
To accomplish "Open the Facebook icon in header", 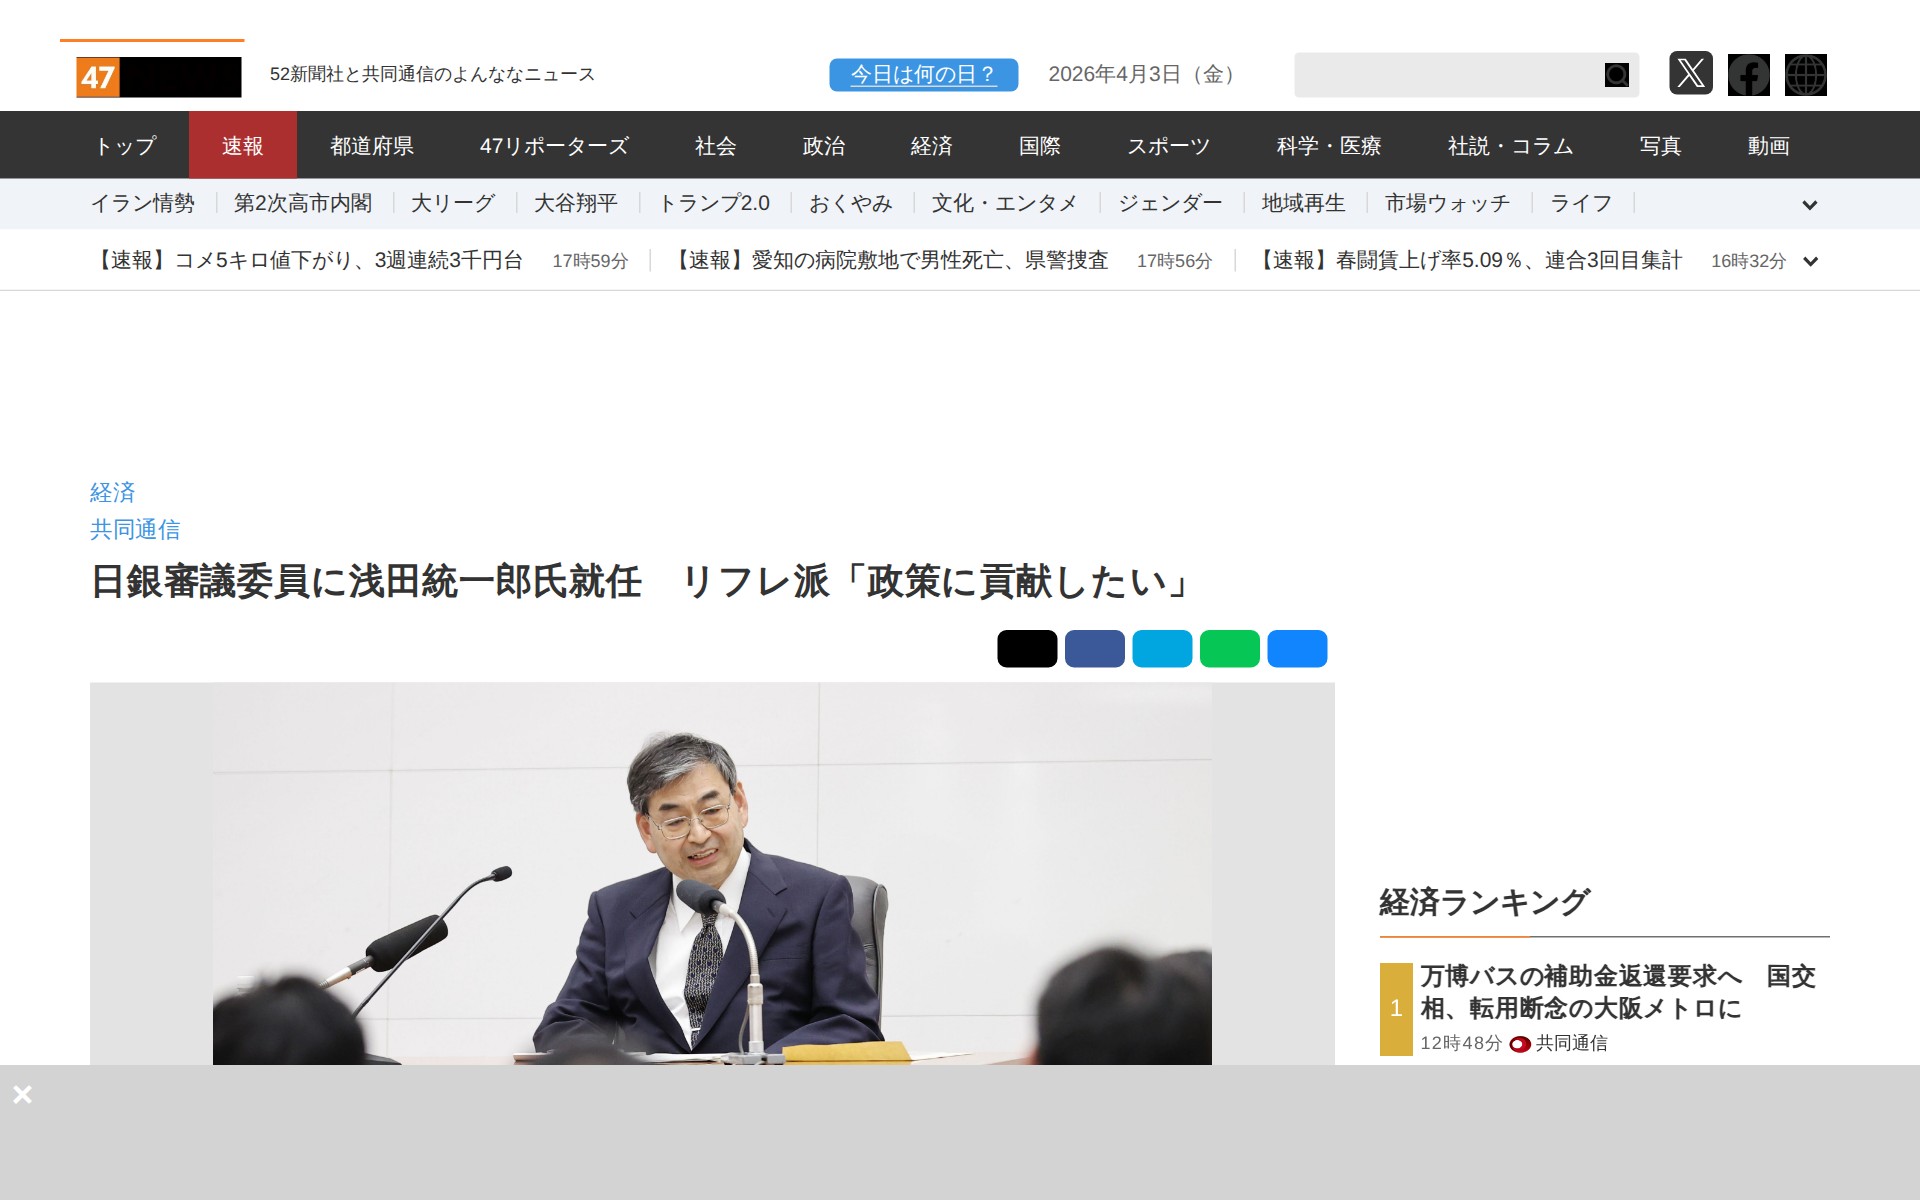I will point(1748,75).
